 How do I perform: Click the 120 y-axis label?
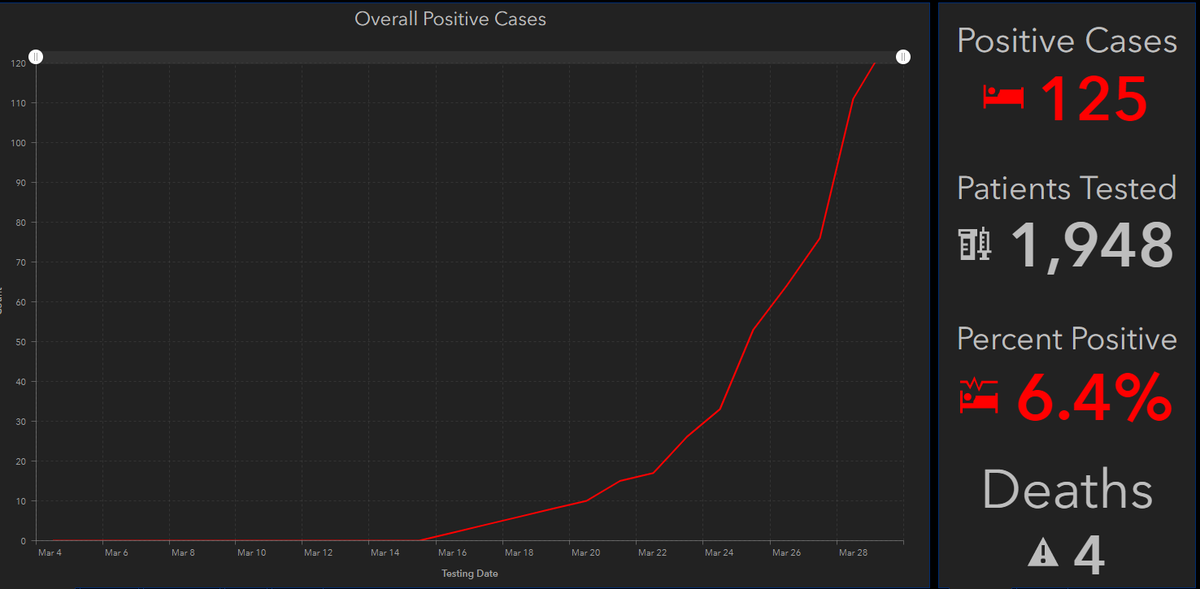click(19, 64)
